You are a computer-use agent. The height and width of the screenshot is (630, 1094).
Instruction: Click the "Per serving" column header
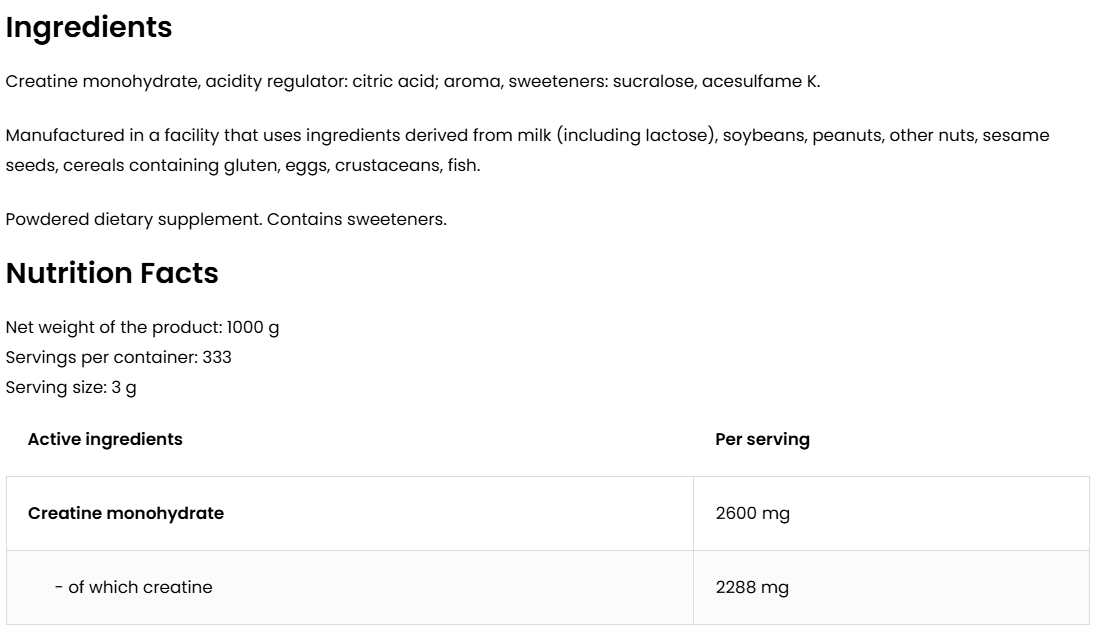762,439
